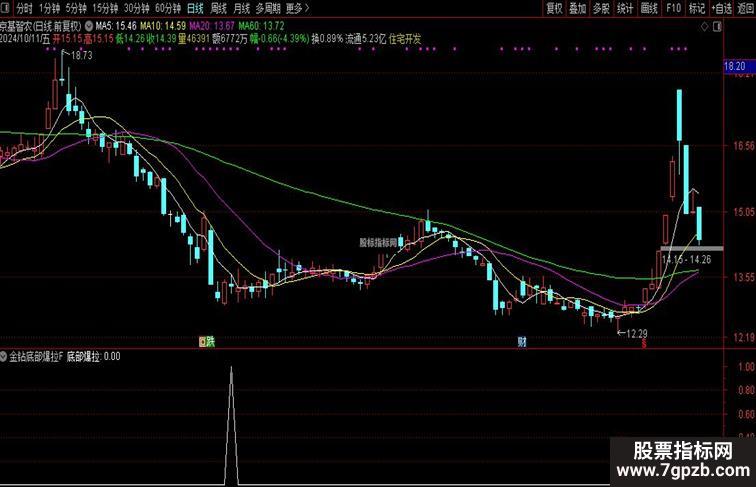Toggle the side panel icon at top right
This screenshot has height=487, width=756.
717,27
